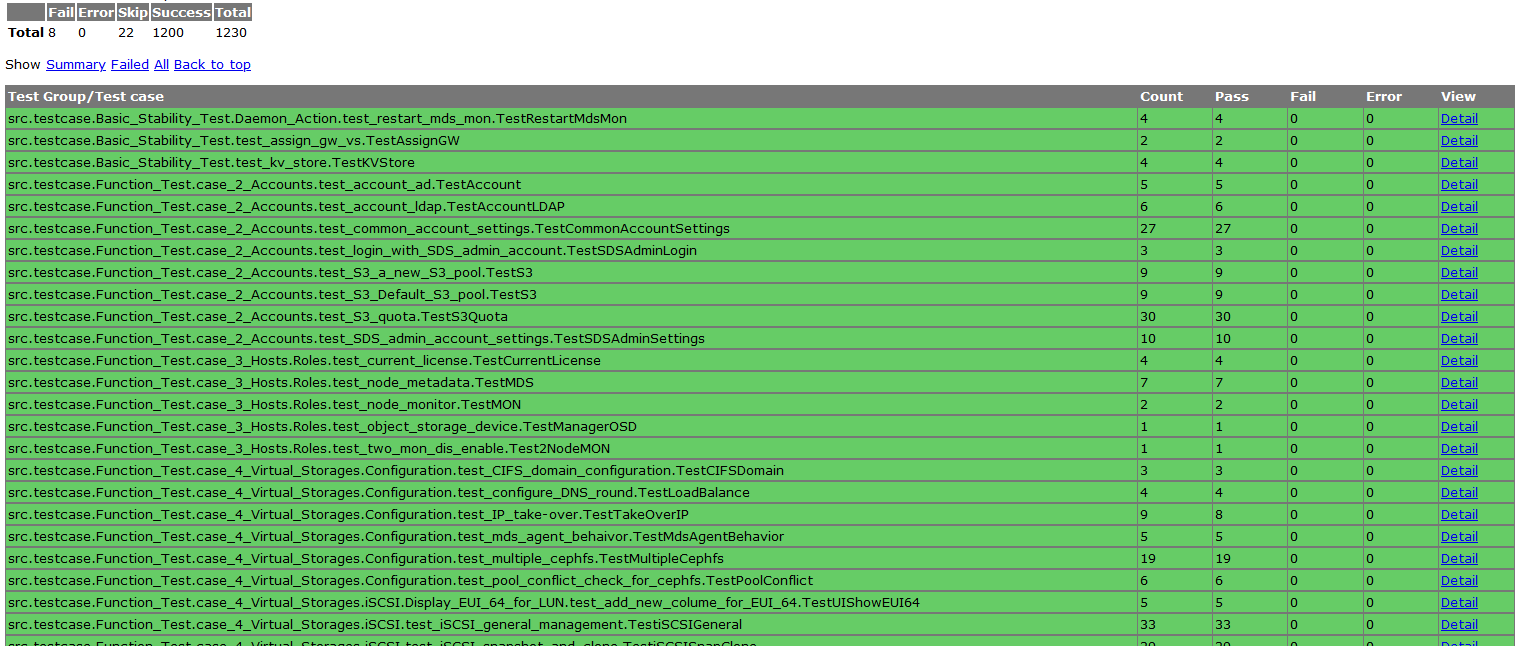Viewport: 1515px width, 646px height.
Task: Show only Failed tests
Action: [x=129, y=64]
